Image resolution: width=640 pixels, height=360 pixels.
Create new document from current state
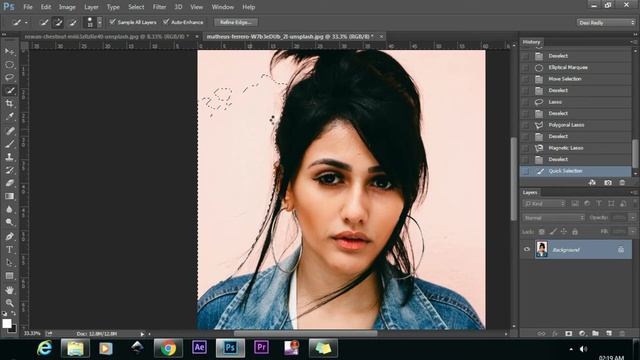click(592, 182)
